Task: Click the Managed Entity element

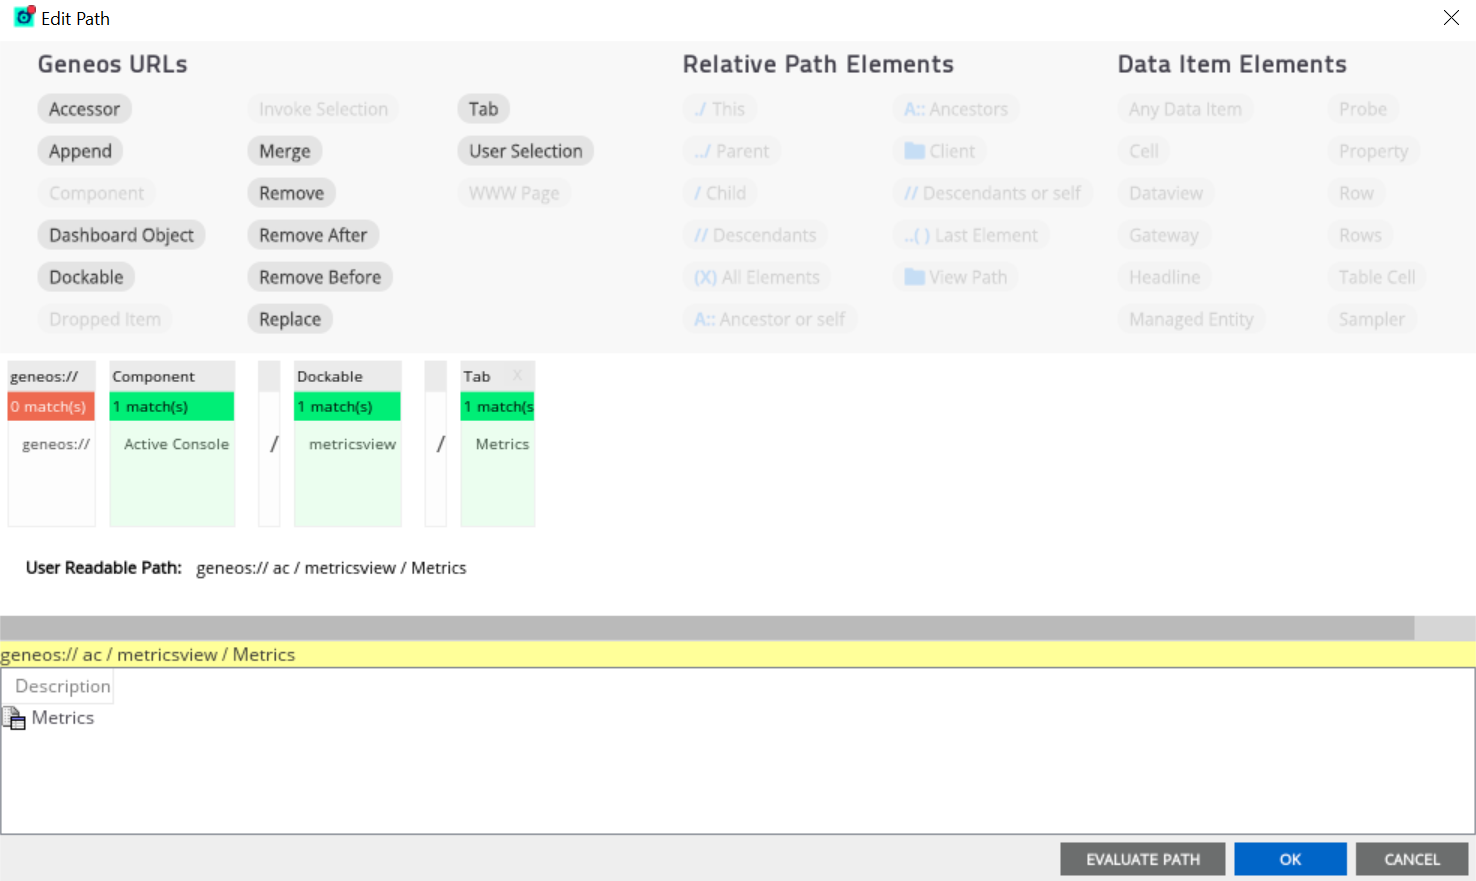Action: tap(1191, 319)
